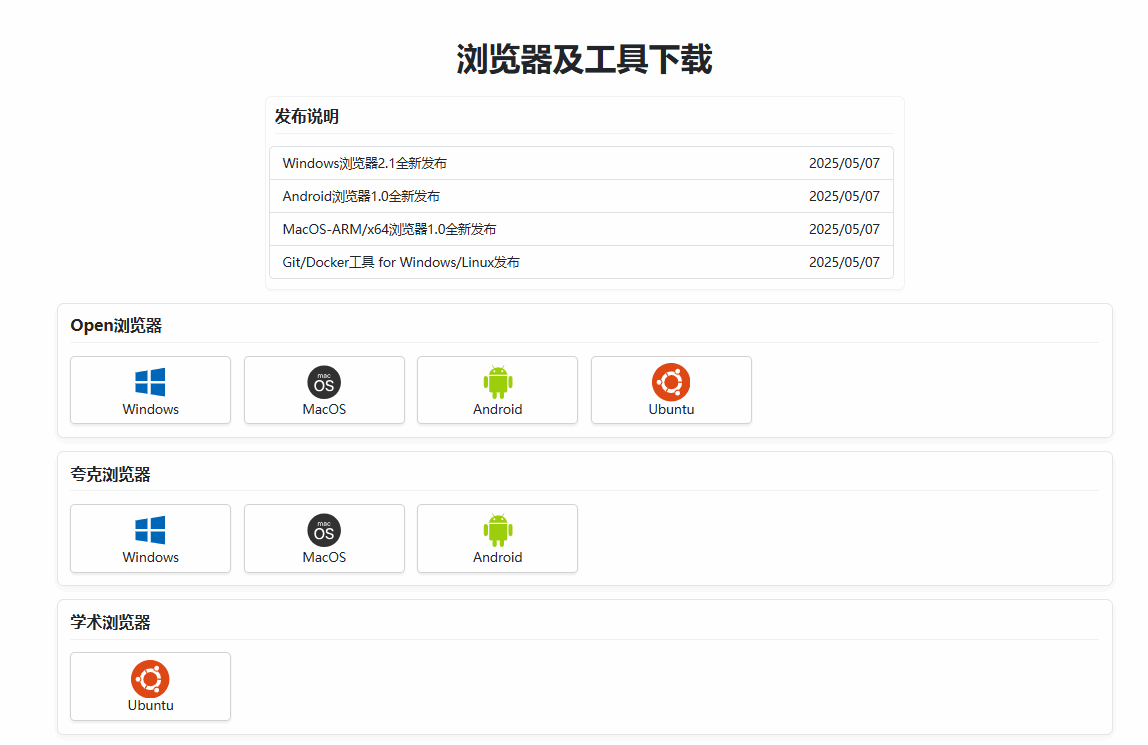
Task: Click the date beside Git/Docker工具 release row
Action: pyautogui.click(x=844, y=262)
